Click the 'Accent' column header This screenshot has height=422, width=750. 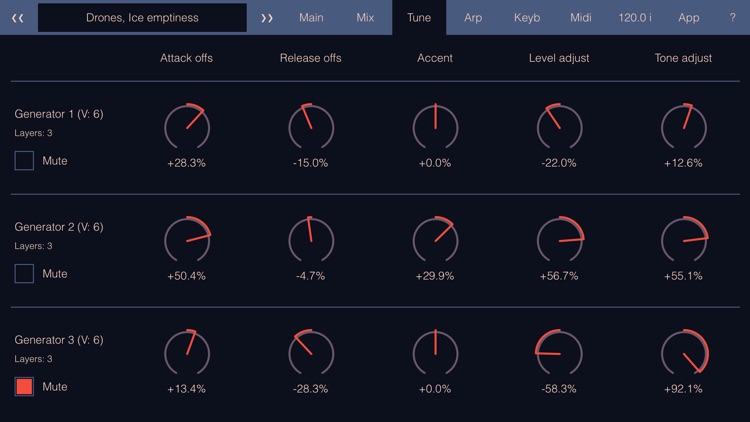click(x=435, y=58)
